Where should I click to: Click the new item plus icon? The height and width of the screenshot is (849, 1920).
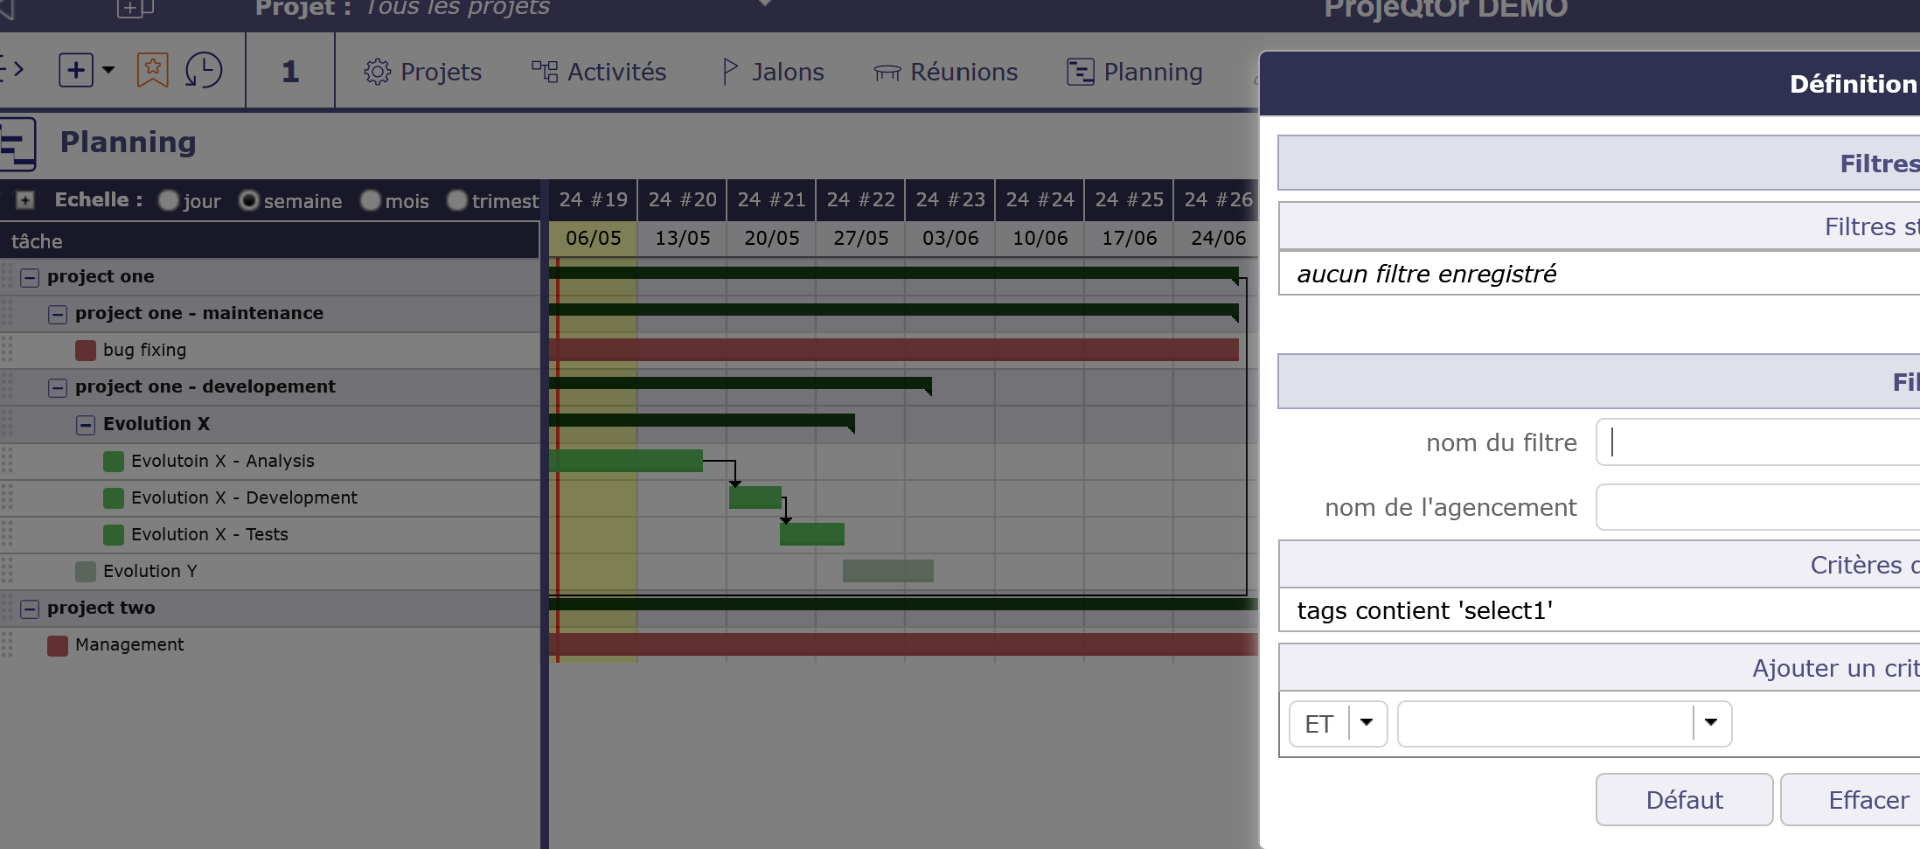tap(76, 71)
